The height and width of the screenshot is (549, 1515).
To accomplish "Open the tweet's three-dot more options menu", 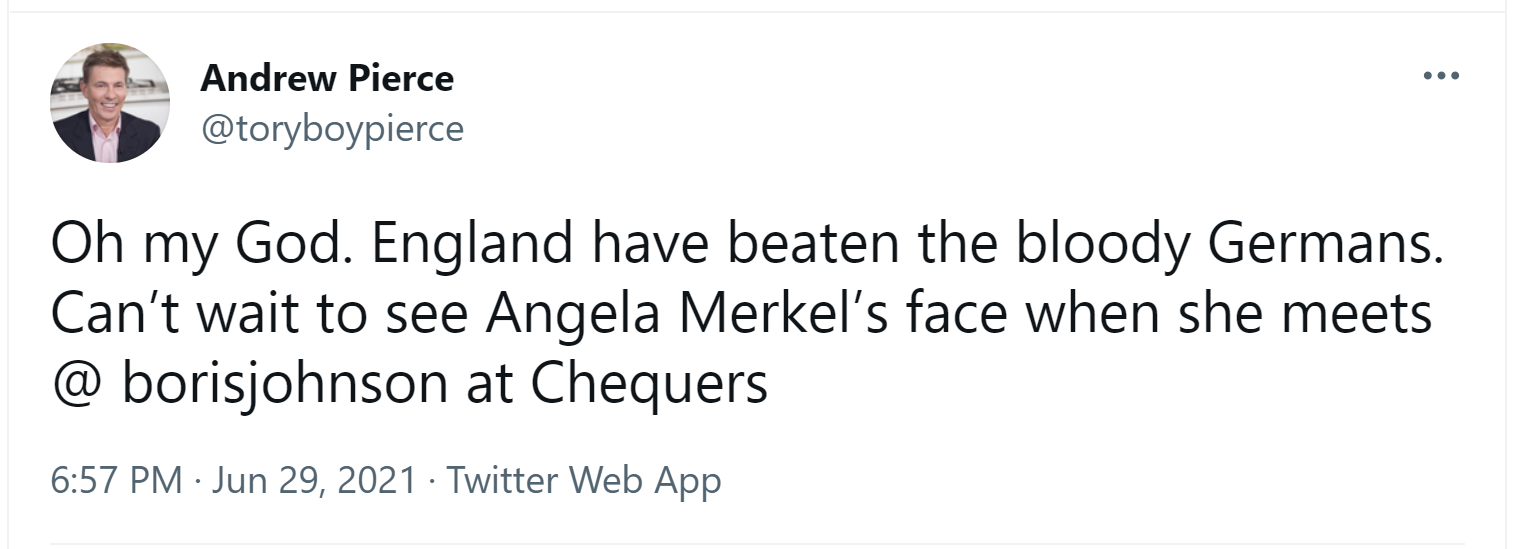I will [1441, 76].
